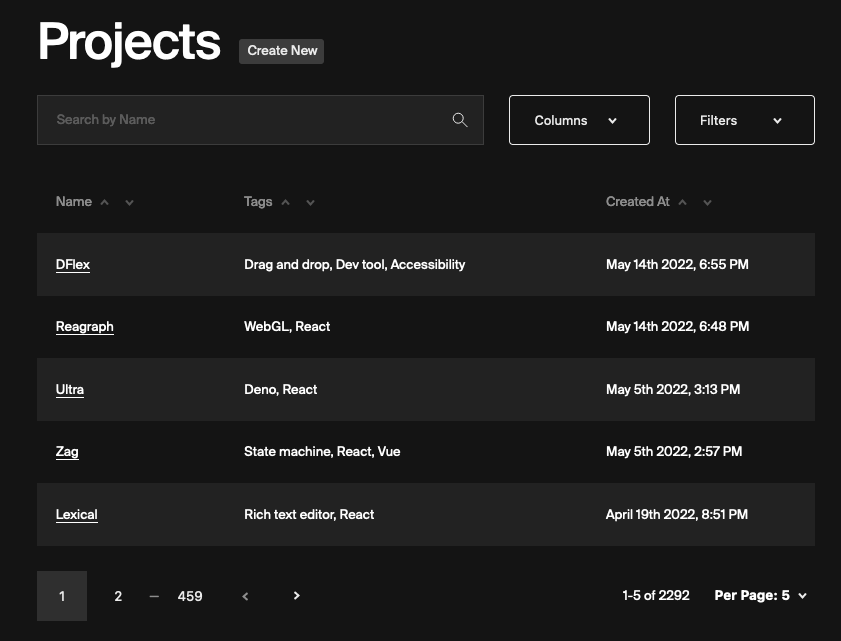Sort Tags column descending arrow

click(x=310, y=202)
